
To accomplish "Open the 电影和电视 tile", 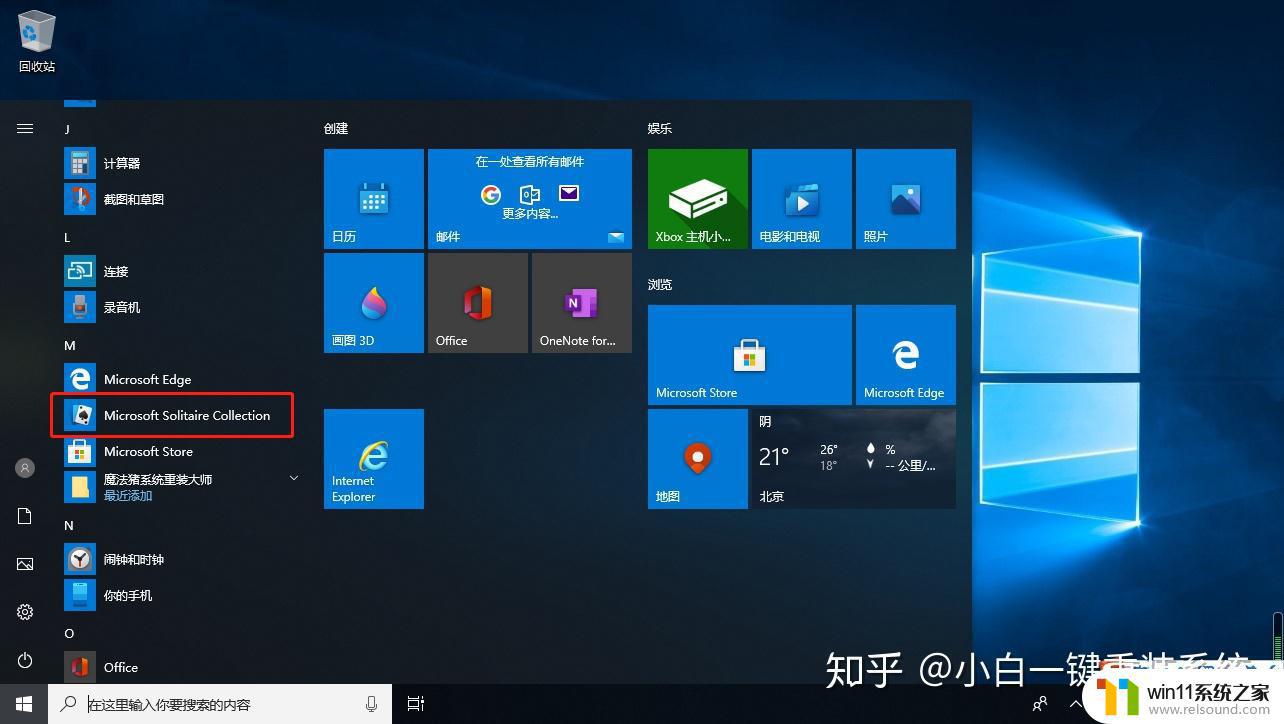I will 802,199.
